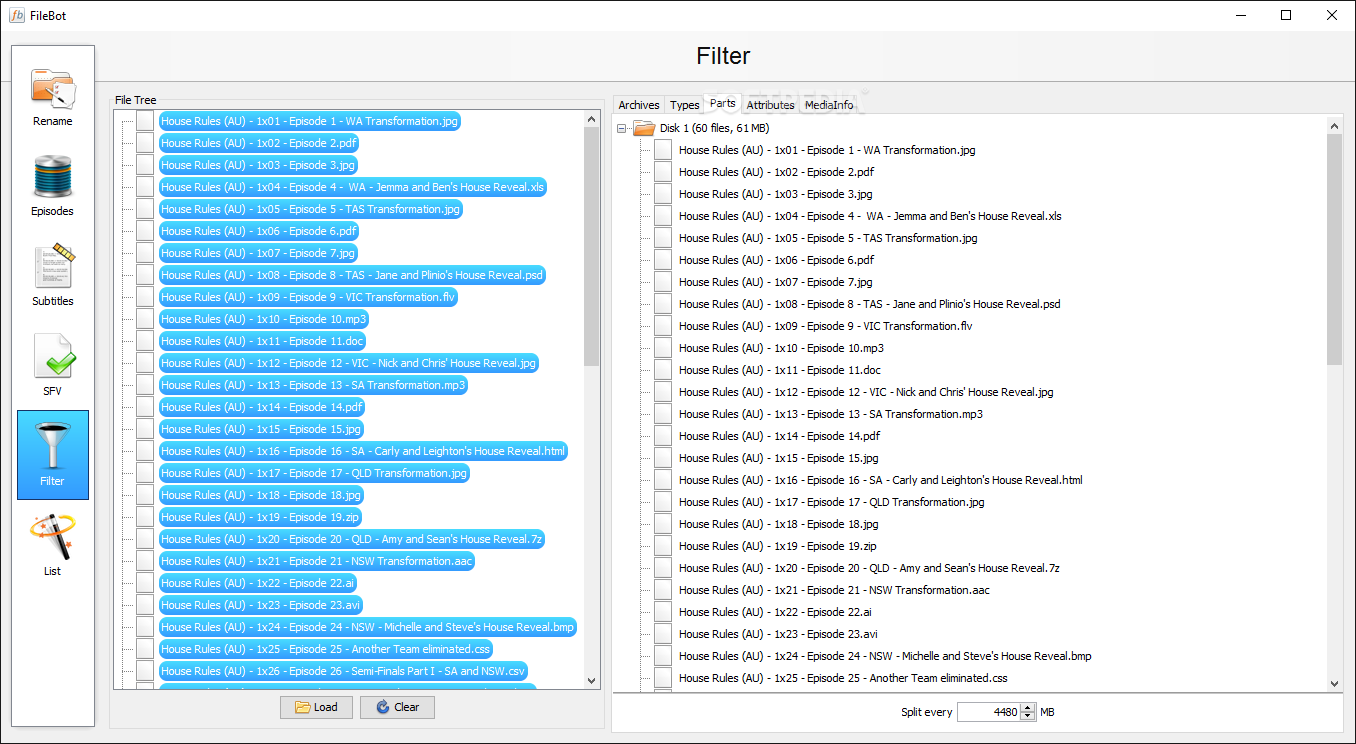
Task: Select 1x03 Episode 3.jpg in Parts tree
Action: (775, 194)
